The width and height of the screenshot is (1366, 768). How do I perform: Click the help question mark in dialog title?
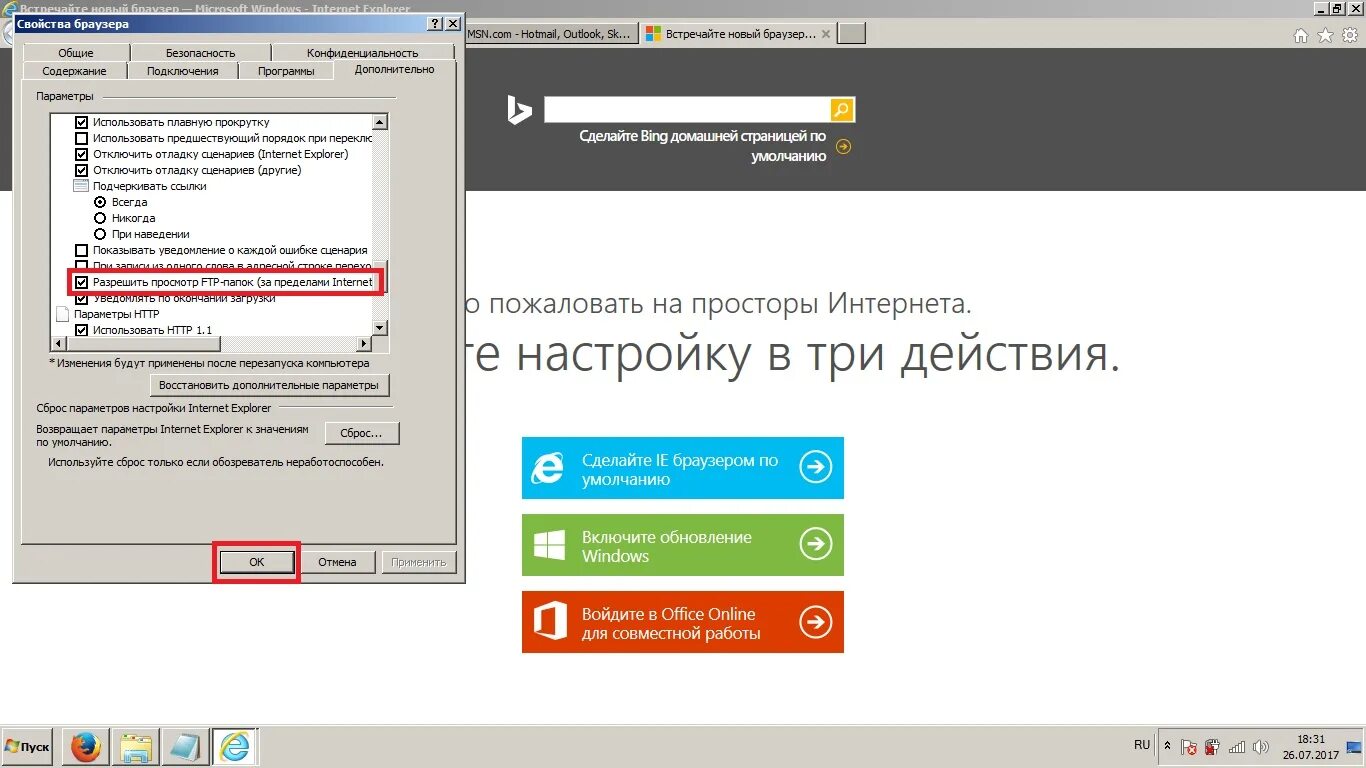coord(434,23)
